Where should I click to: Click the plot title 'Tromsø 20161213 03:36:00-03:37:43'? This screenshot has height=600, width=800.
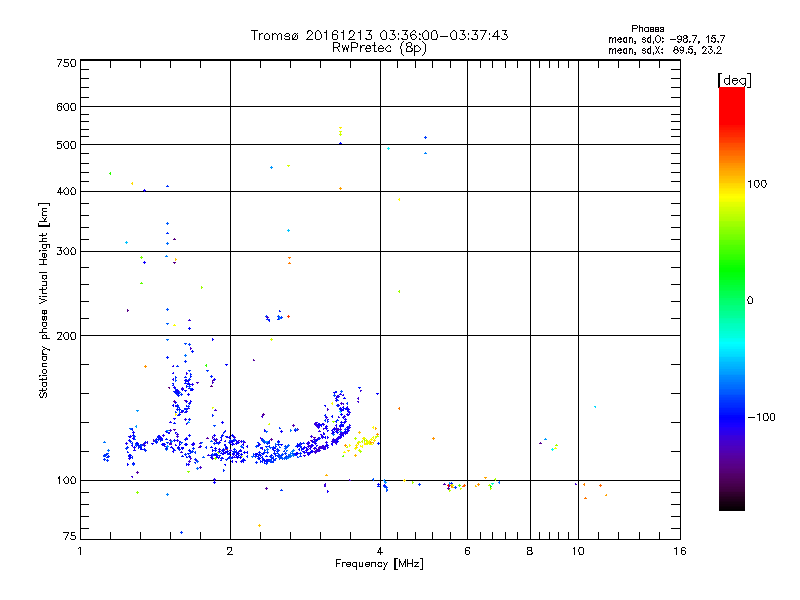pos(379,35)
